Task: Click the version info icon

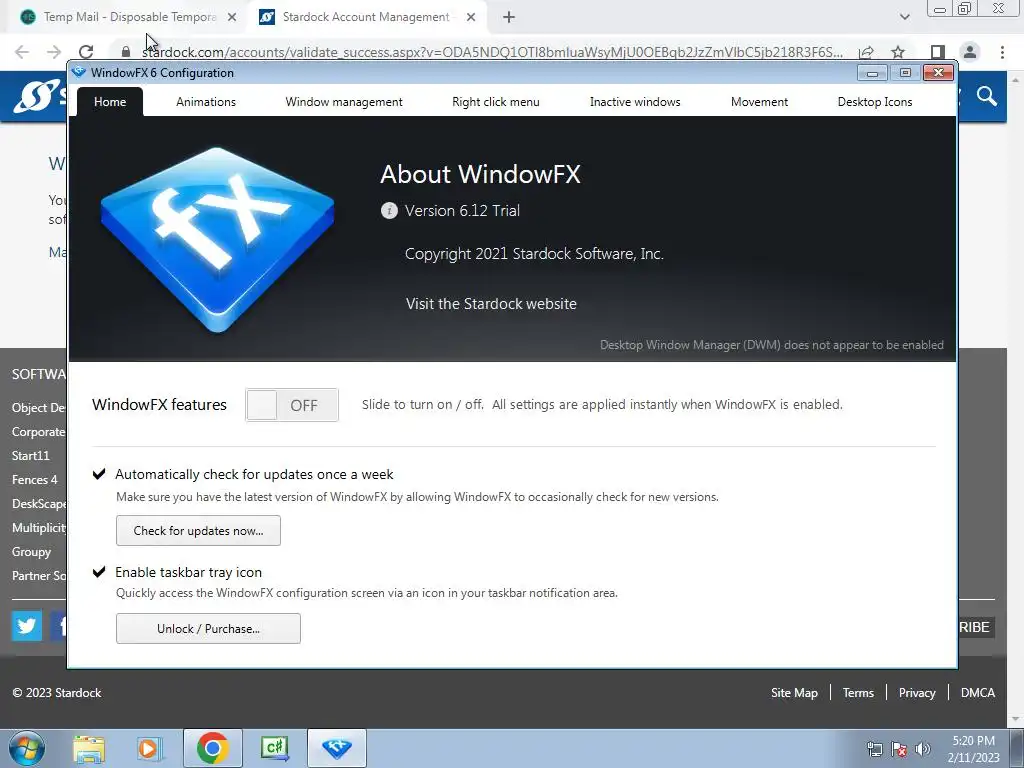Action: 389,210
